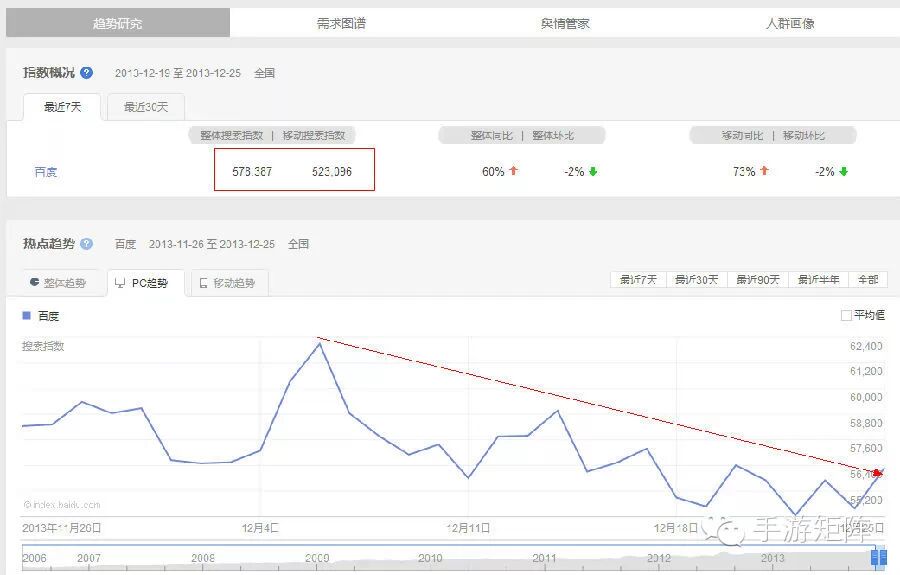Switch to PC趋势 chart tab
900x575 pixels.
click(x=146, y=283)
